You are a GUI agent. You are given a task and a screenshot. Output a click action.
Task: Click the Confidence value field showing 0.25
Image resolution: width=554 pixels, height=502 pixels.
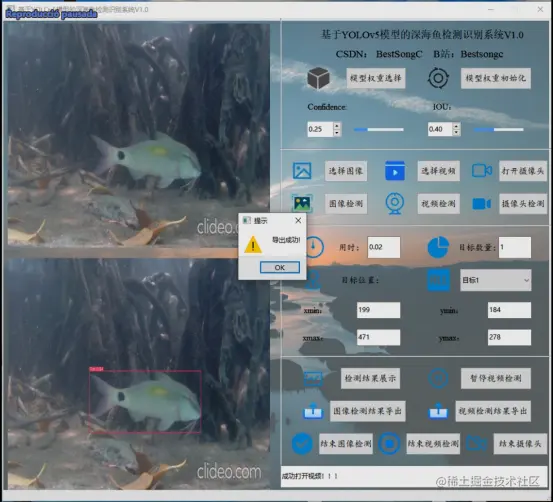tap(320, 129)
